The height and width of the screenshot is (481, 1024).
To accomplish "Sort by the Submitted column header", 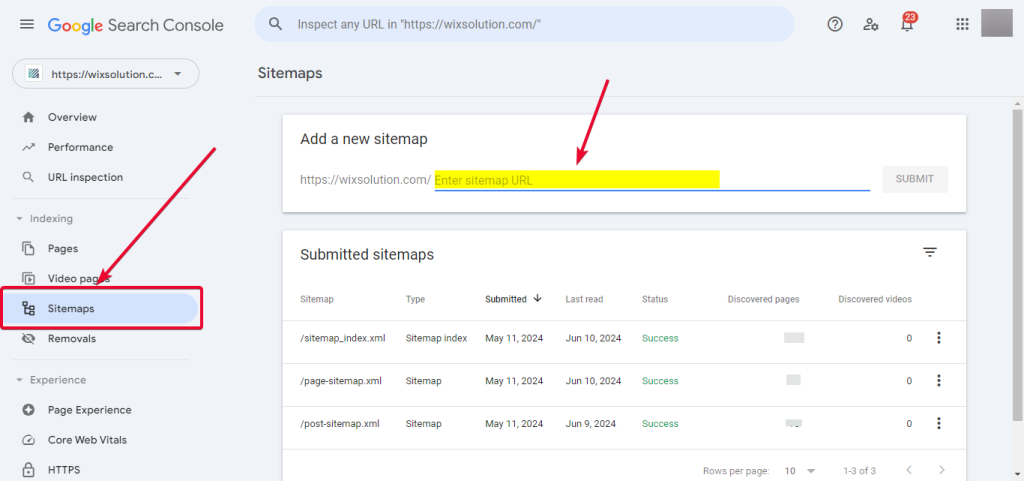I will pos(505,300).
